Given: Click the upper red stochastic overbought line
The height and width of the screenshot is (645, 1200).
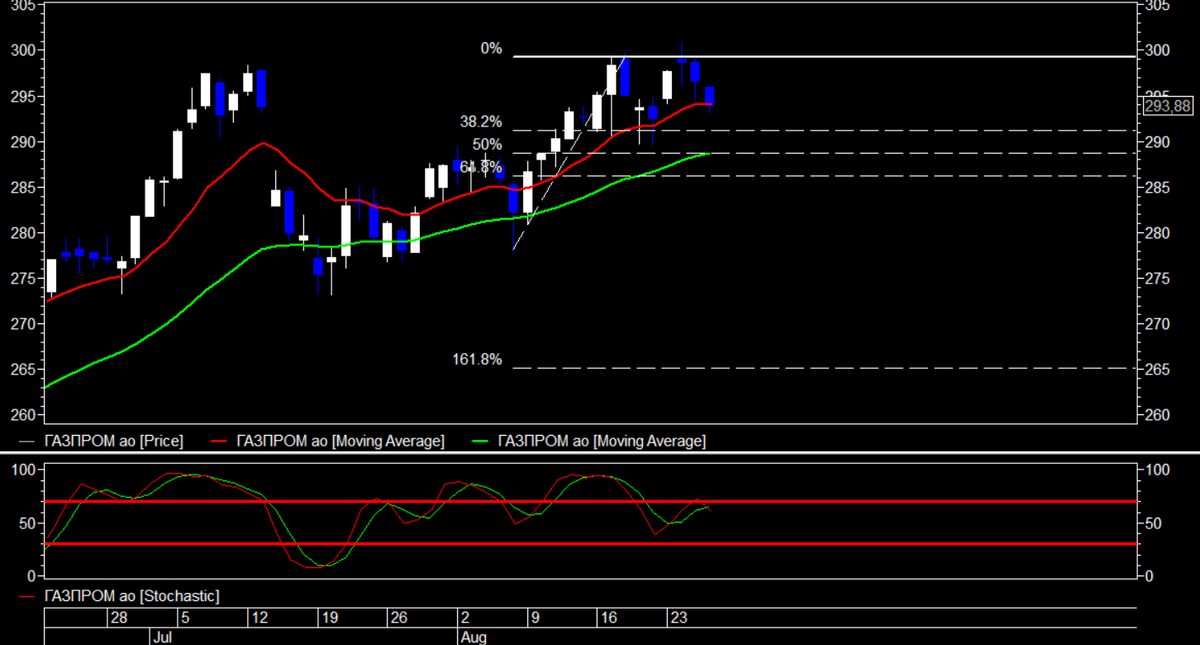Looking at the screenshot, I should click(x=590, y=501).
